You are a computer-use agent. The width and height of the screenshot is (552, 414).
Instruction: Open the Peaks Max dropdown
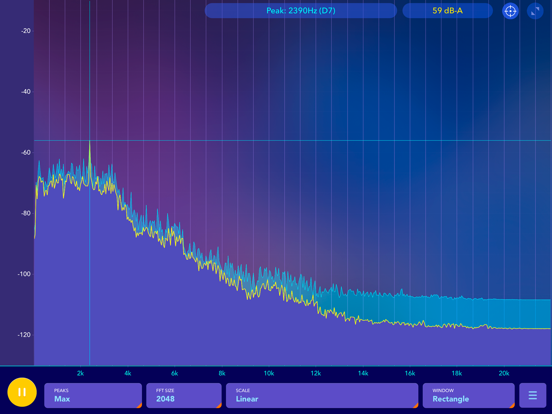[93, 395]
